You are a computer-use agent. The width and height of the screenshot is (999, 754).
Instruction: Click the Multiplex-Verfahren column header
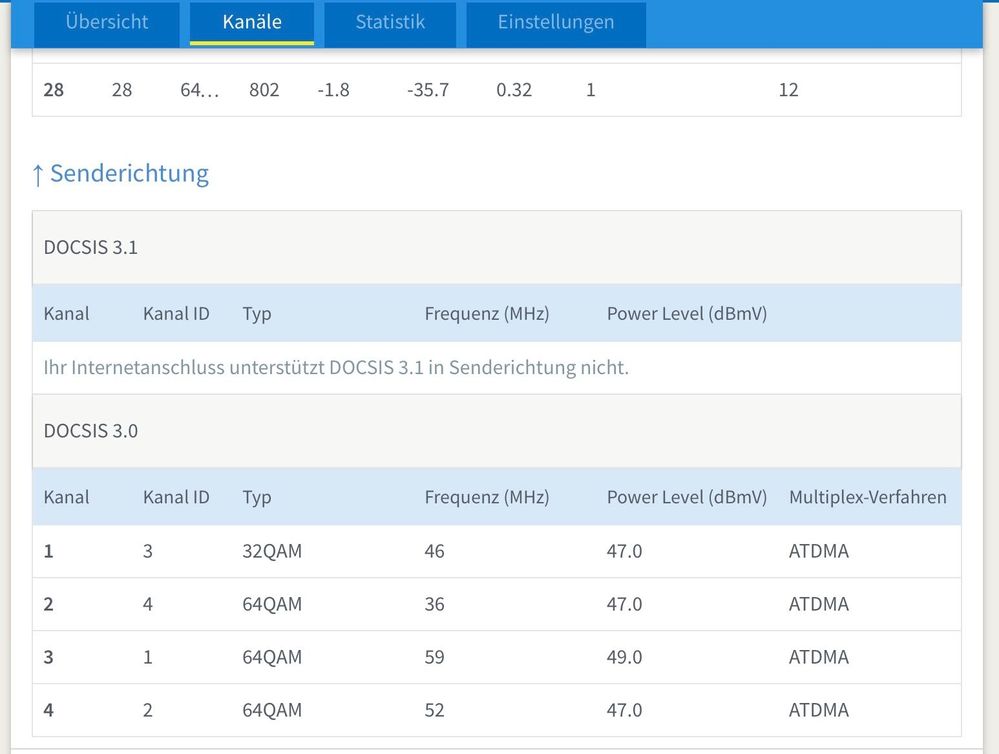pyautogui.click(x=867, y=497)
